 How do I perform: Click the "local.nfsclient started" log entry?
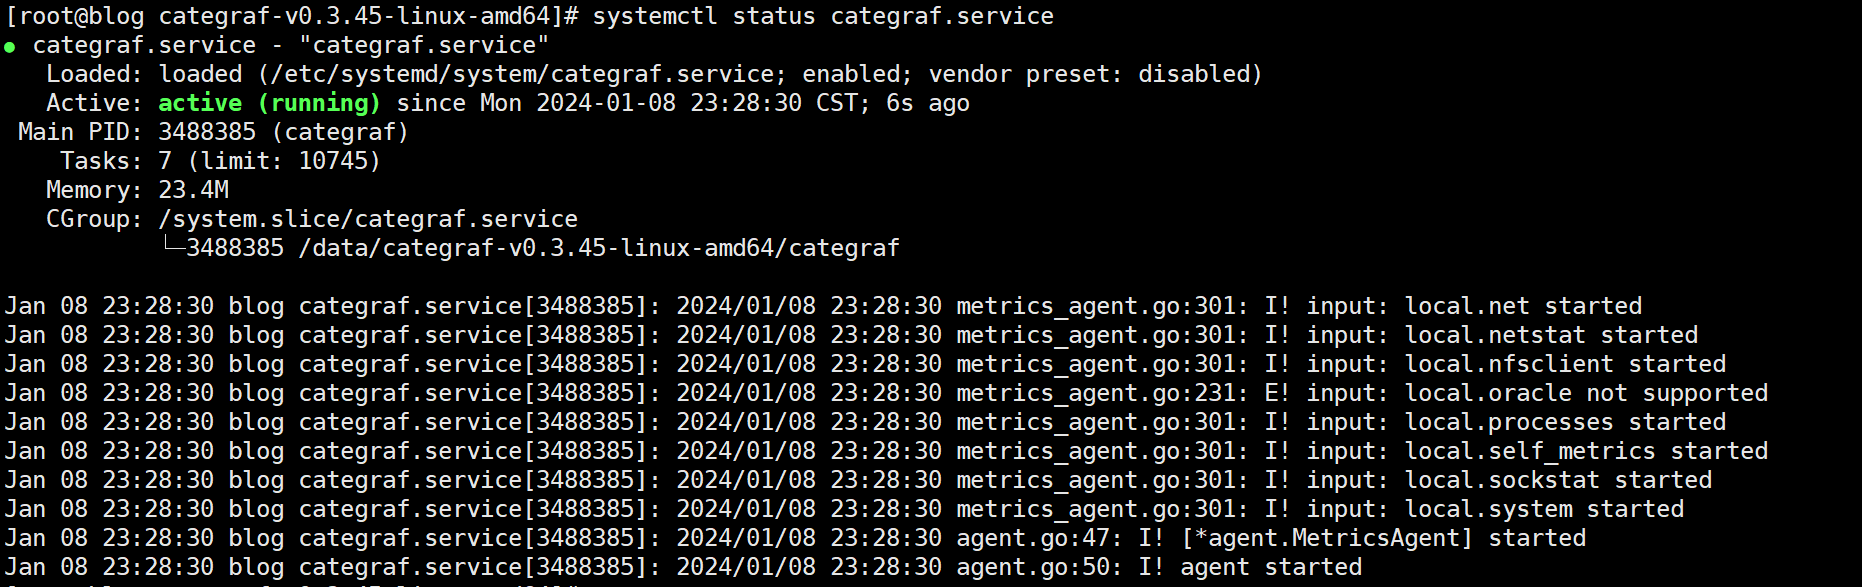(x=1566, y=364)
